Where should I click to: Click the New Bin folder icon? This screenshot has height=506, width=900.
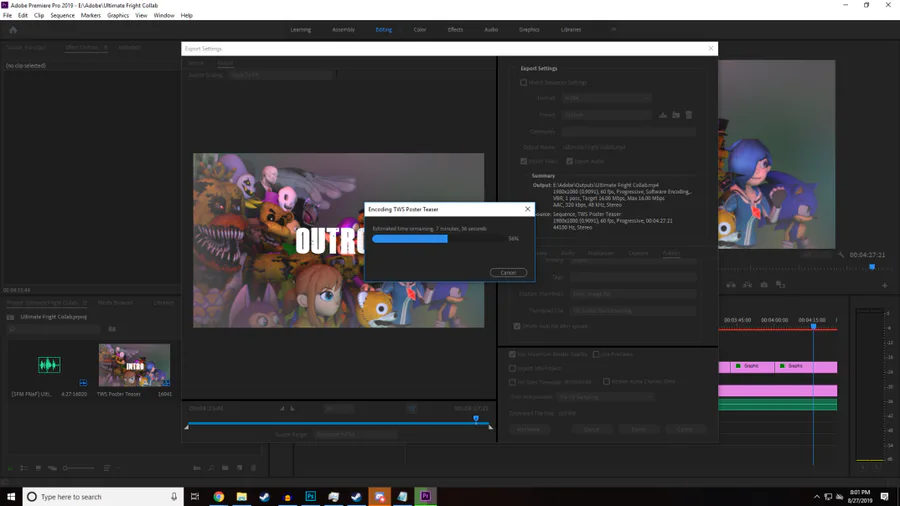click(225, 468)
